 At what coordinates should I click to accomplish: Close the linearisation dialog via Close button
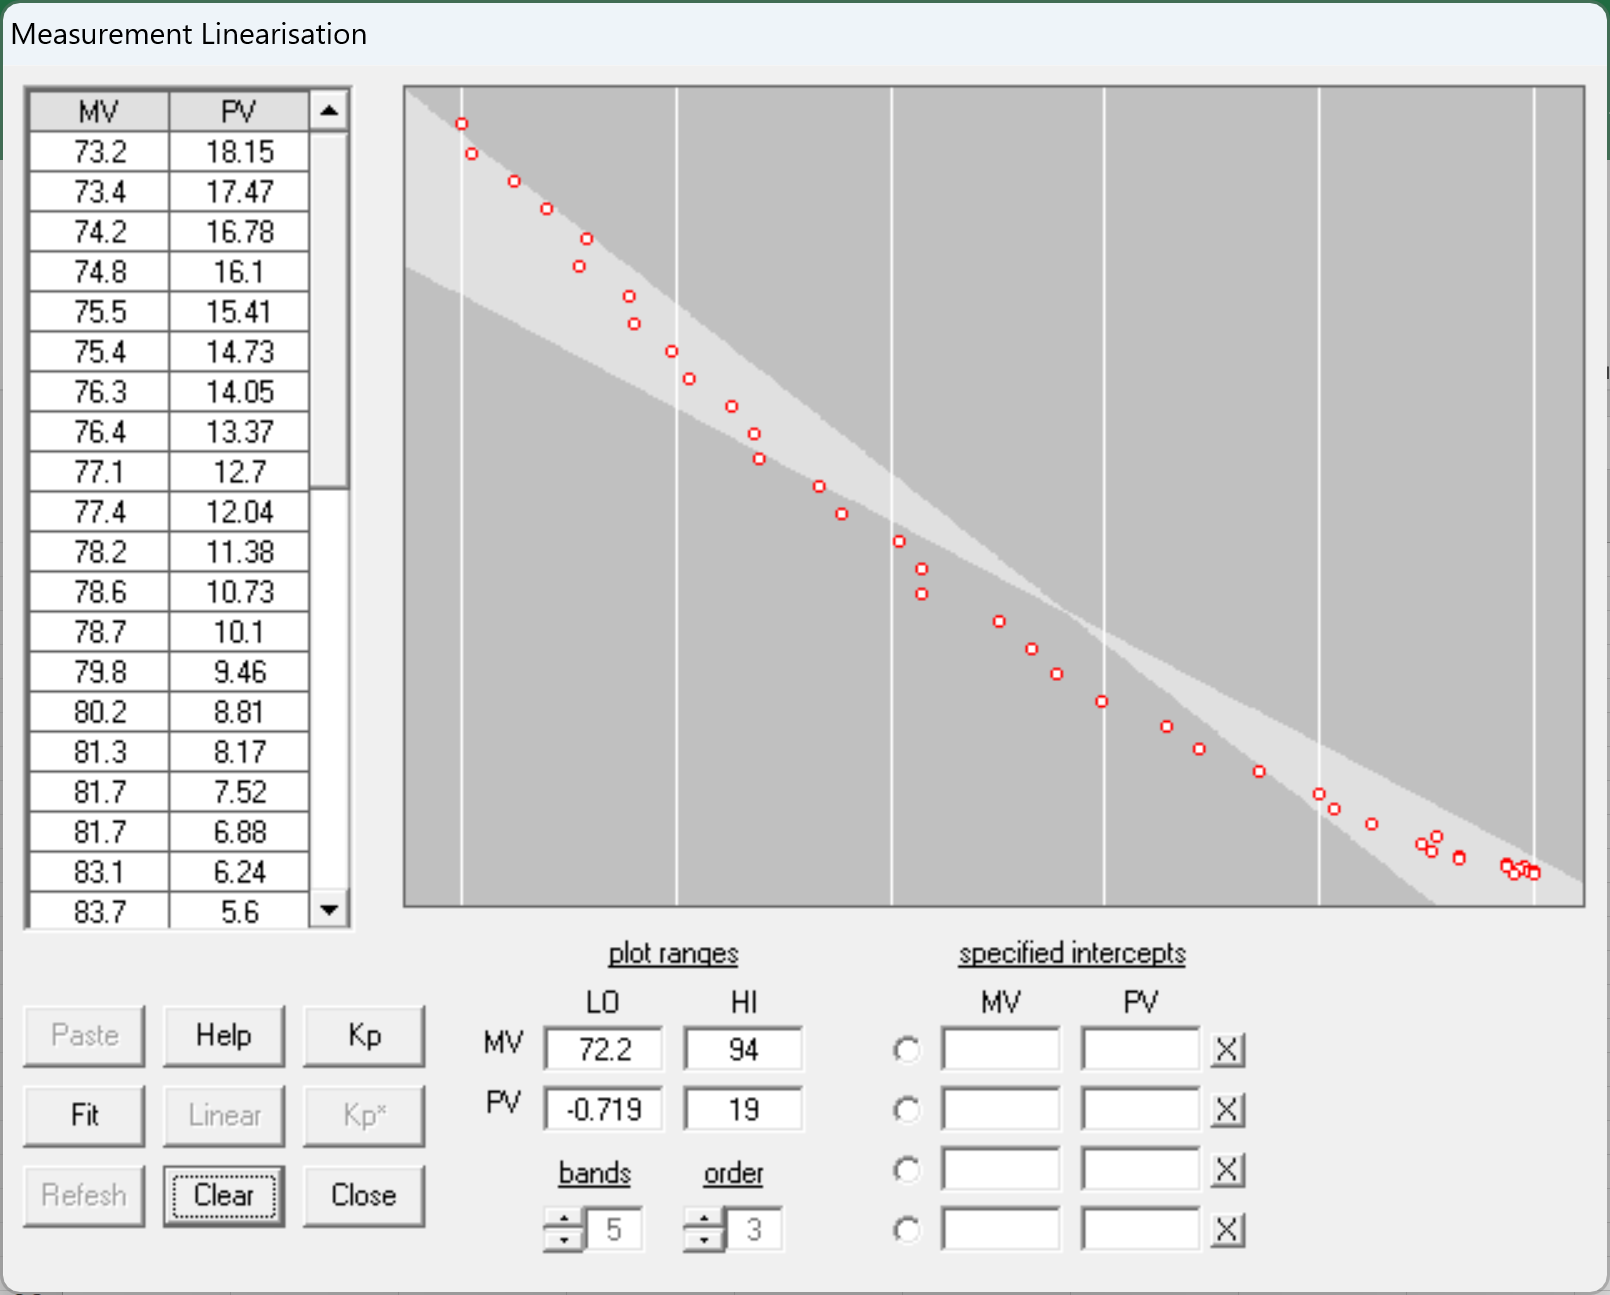point(364,1196)
